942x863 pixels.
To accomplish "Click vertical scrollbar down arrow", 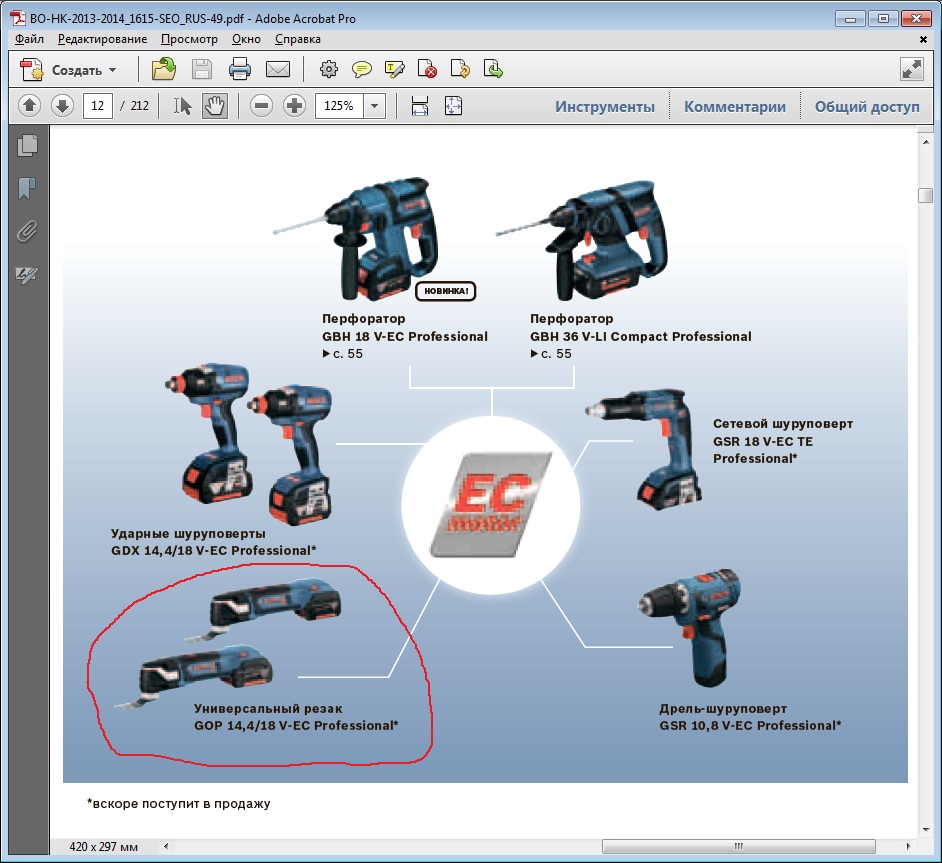I will pos(926,829).
